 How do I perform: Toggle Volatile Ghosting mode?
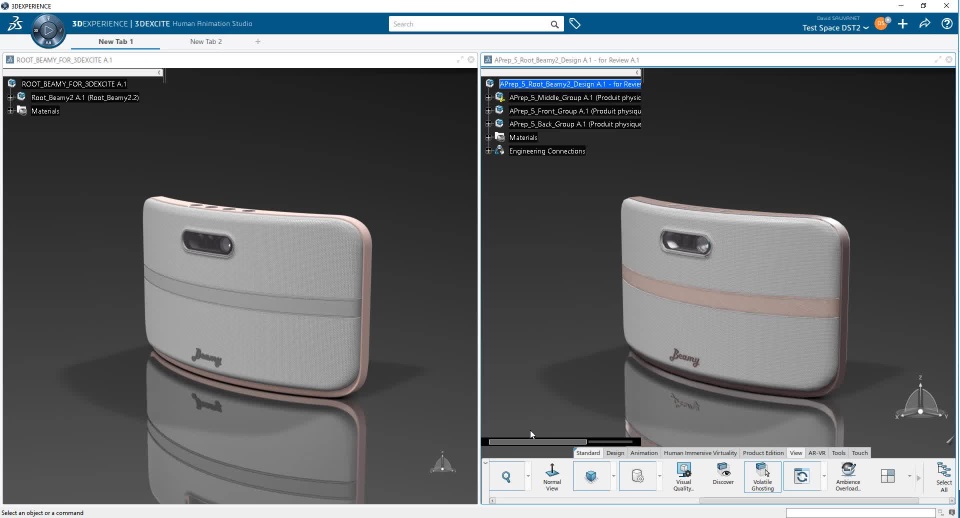click(x=763, y=475)
